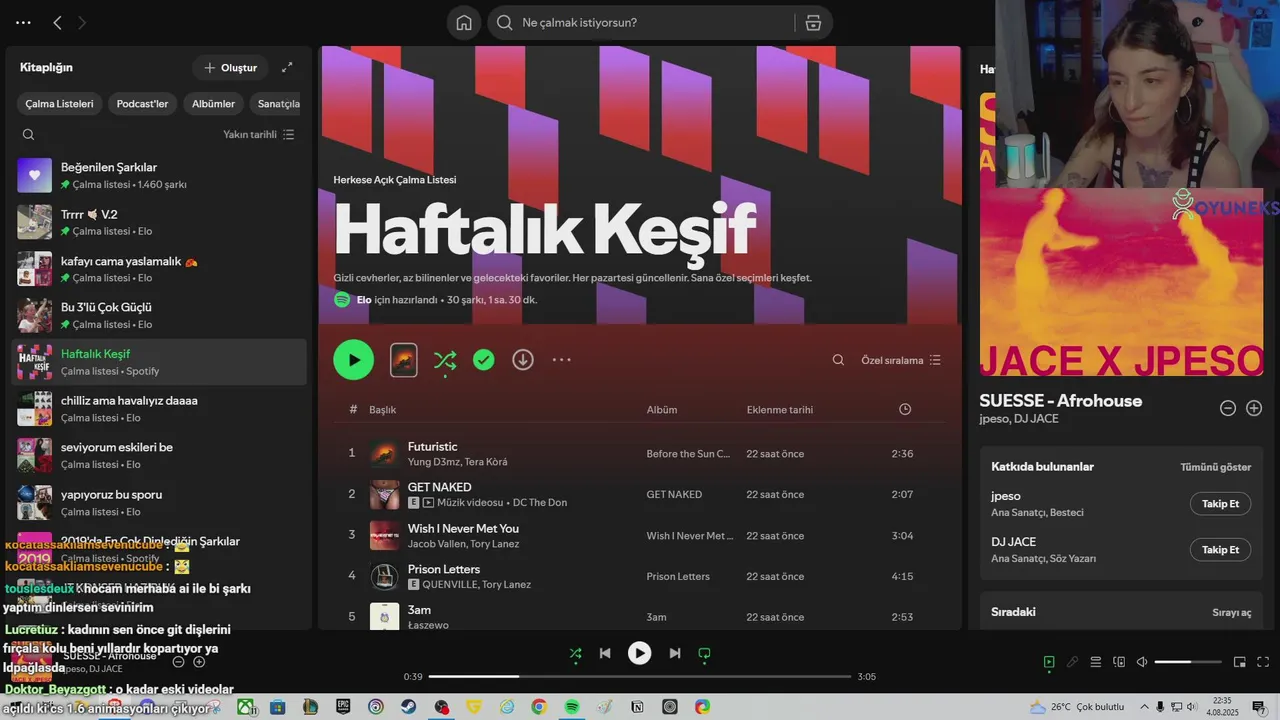Adjust the volume slider in player bar
The image size is (1280, 720).
(1188, 662)
